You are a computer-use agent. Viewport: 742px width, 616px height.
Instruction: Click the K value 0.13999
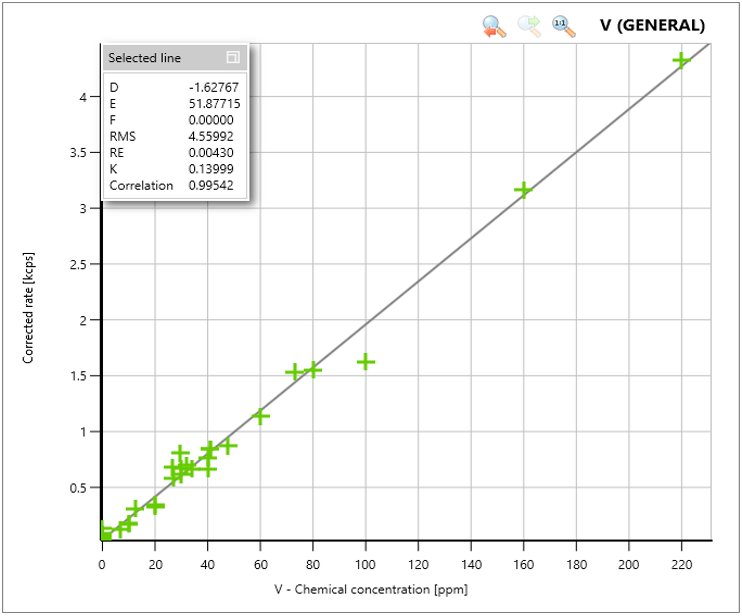[x=217, y=169]
